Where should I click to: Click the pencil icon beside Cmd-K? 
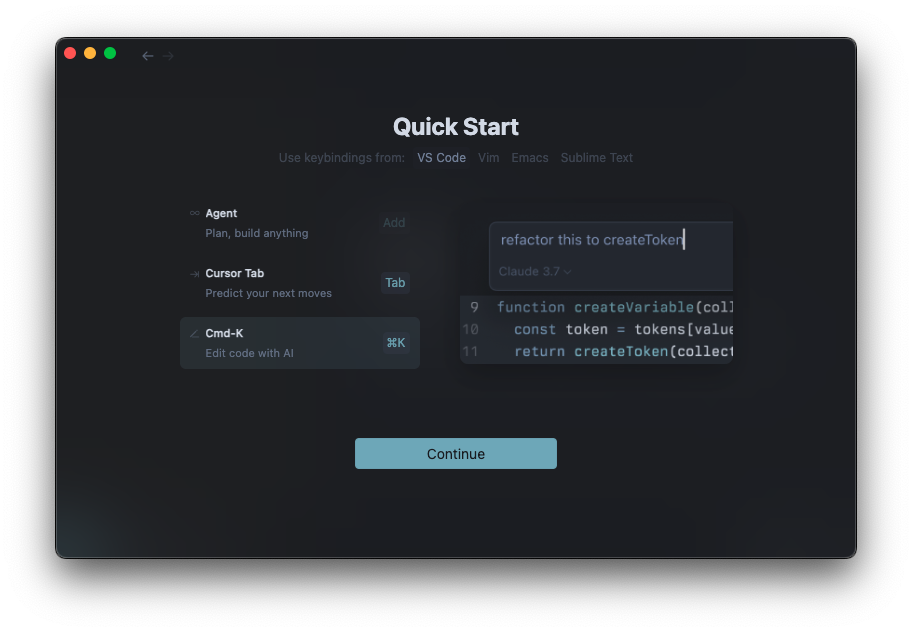tap(194, 334)
